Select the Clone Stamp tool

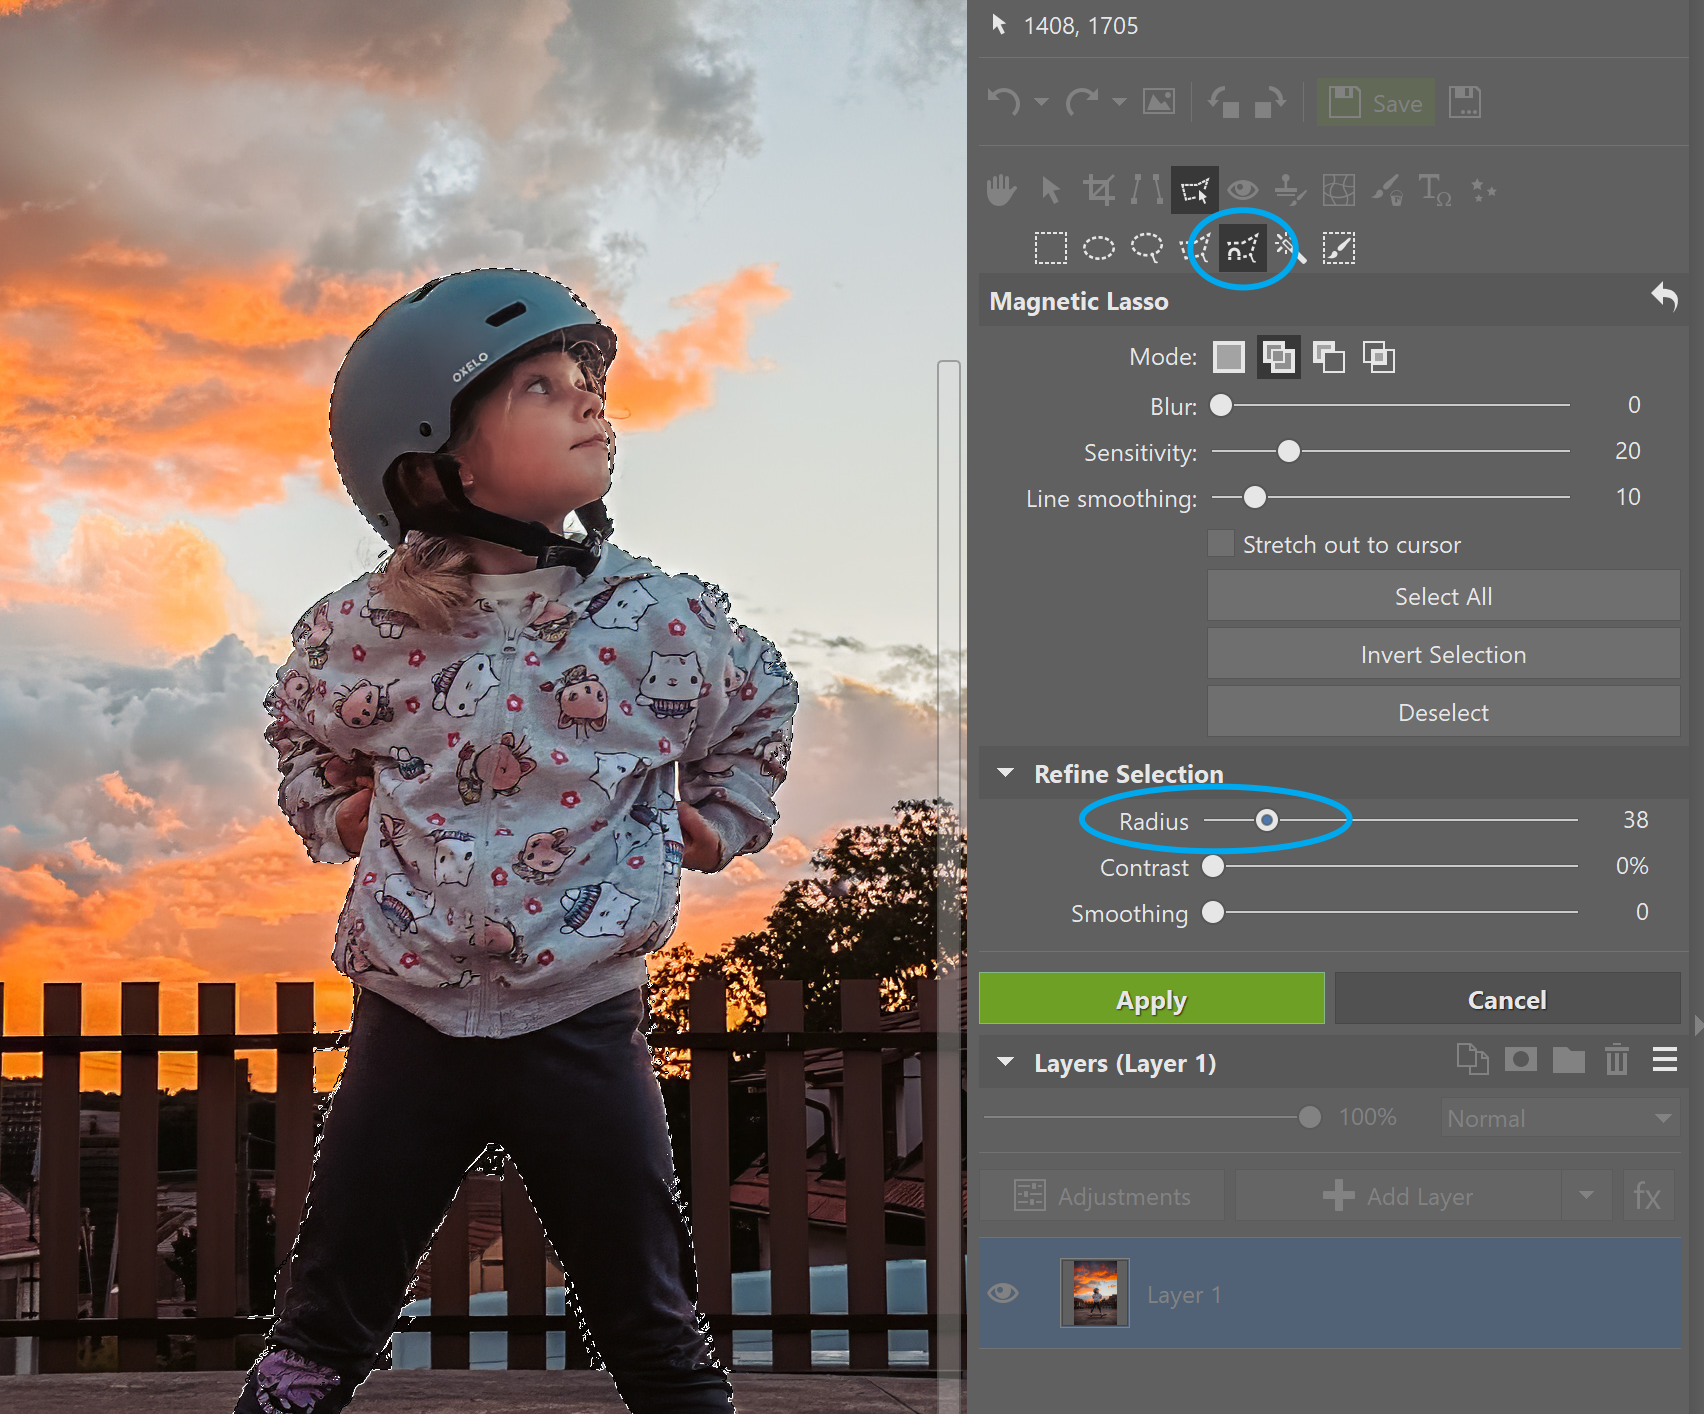click(x=1290, y=190)
